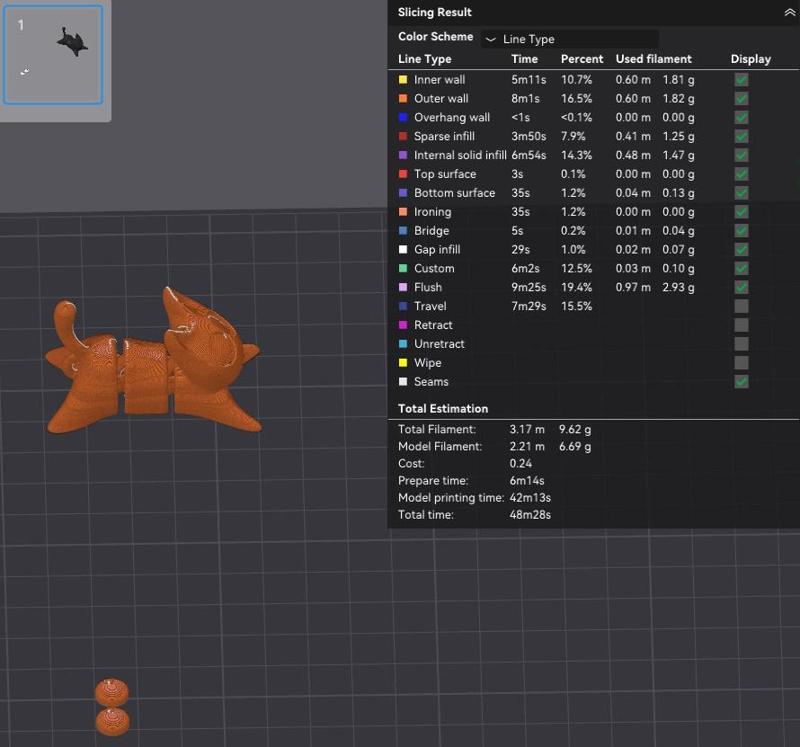Click the Ironing color swatch
This screenshot has width=800, height=747.
coord(403,212)
